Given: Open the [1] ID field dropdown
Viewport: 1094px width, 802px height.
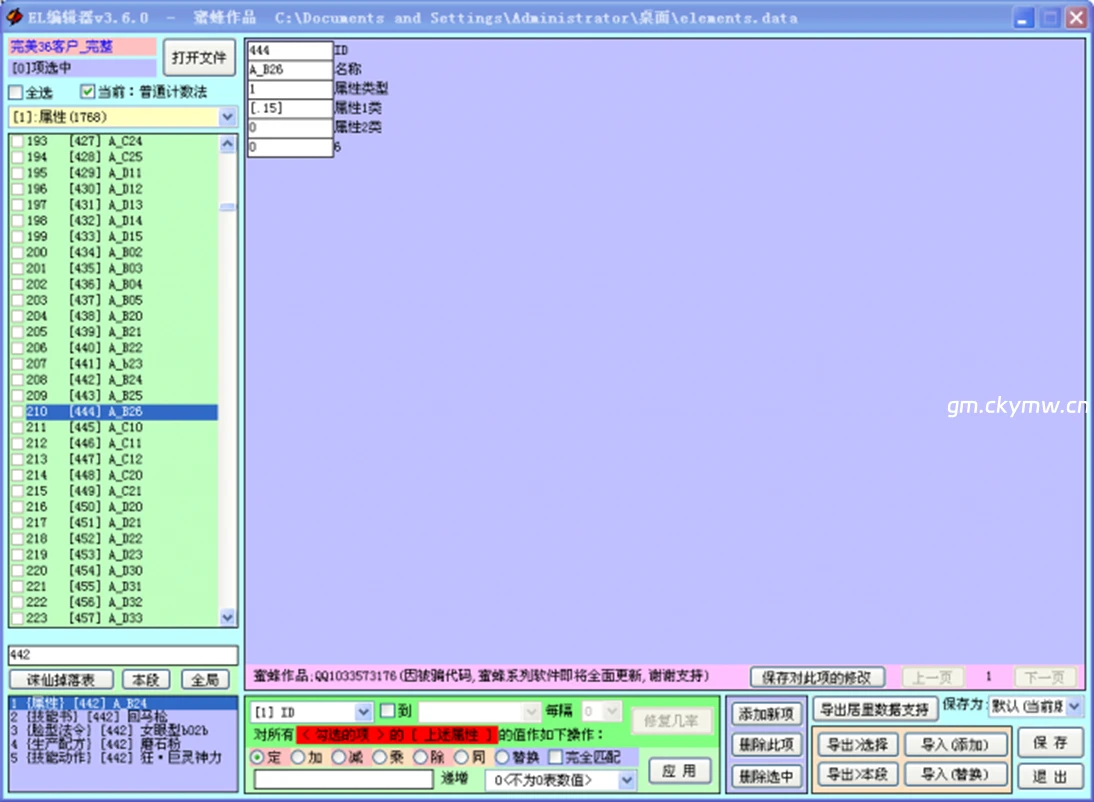Looking at the screenshot, I should [364, 712].
